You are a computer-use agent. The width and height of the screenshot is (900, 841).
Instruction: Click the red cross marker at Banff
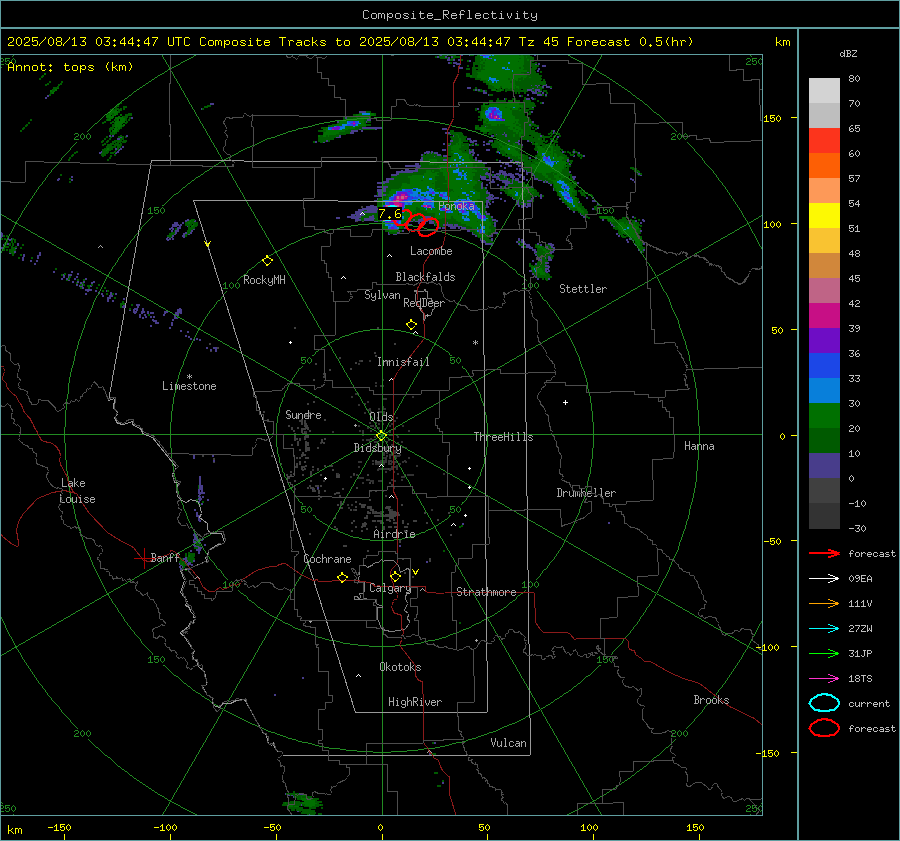(143, 558)
